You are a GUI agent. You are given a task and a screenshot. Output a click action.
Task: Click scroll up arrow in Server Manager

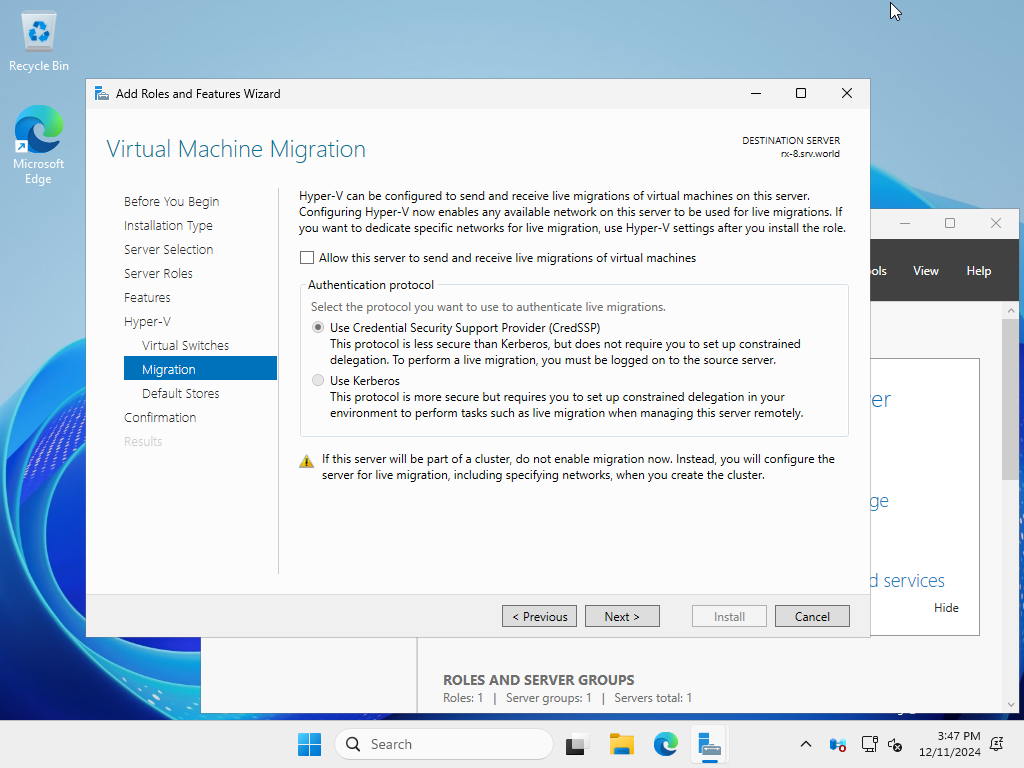pyautogui.click(x=1011, y=311)
